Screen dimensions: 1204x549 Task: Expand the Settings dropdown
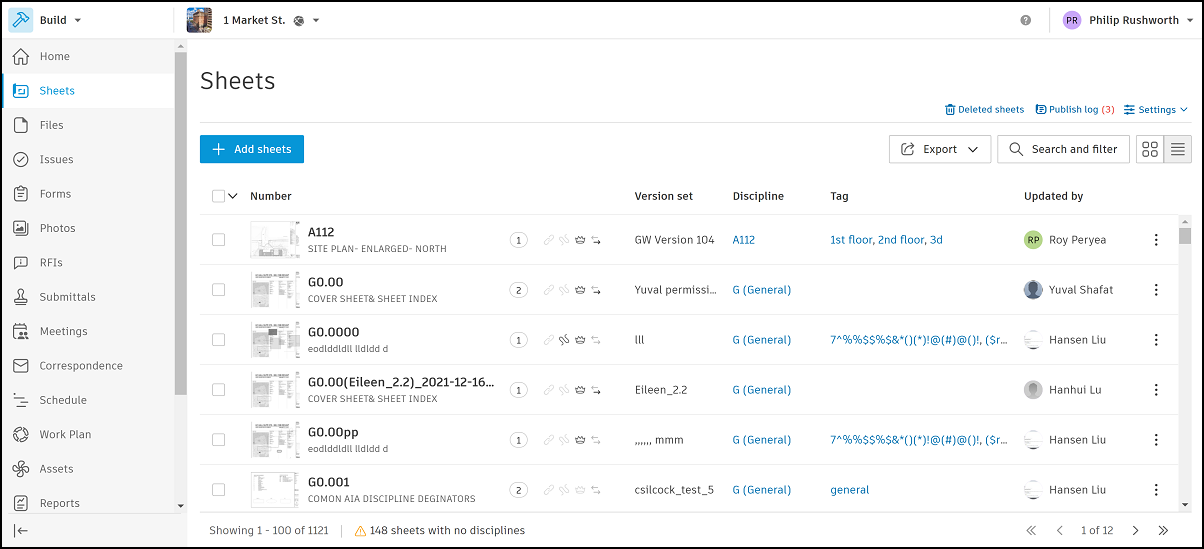pyautogui.click(x=1156, y=110)
